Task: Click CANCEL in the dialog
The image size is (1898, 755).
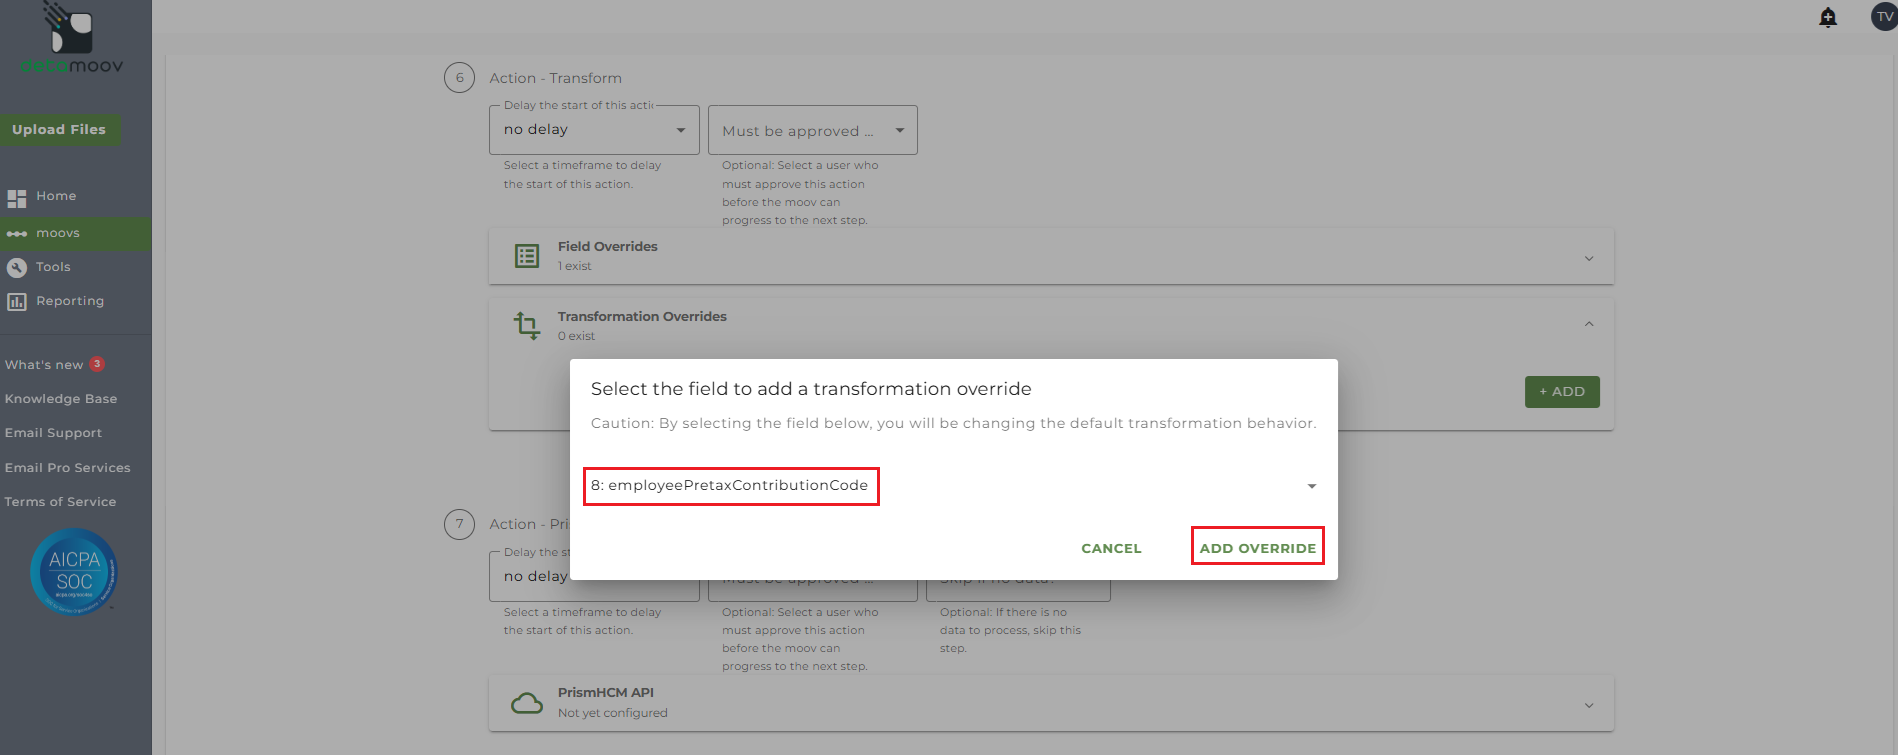Action: pos(1111,548)
